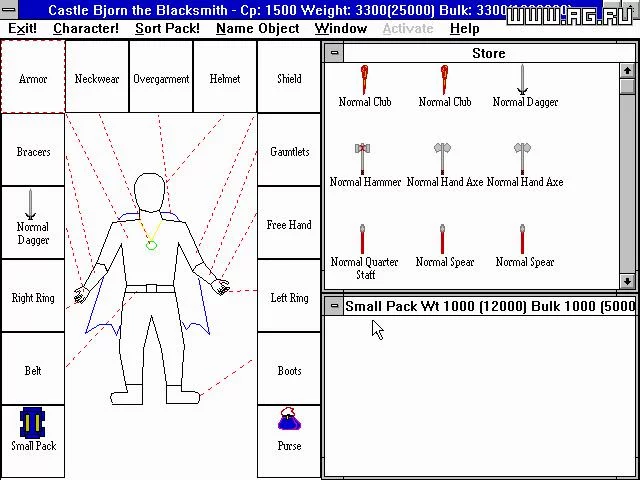The height and width of the screenshot is (480, 640).
Task: Open the Character! menu
Action: pos(86,29)
